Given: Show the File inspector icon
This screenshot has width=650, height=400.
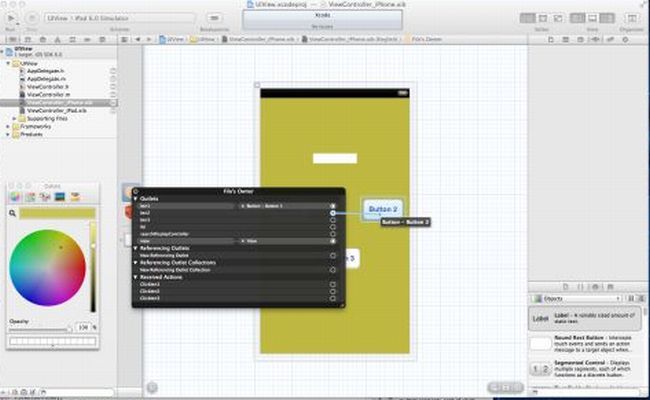Looking at the screenshot, I should [x=551, y=40].
